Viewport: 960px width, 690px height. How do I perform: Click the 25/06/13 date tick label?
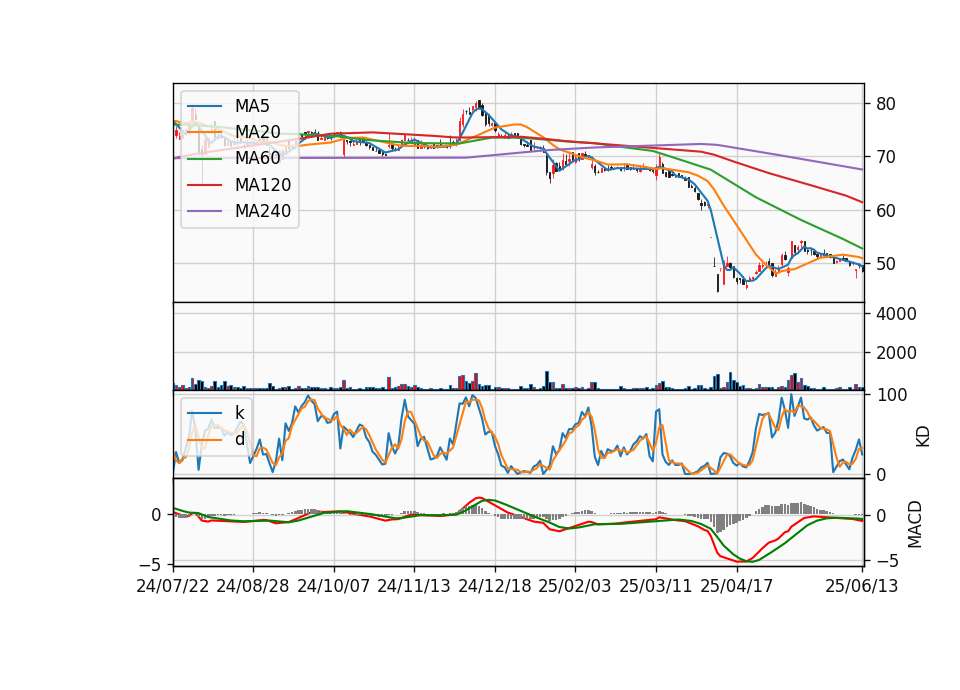click(861, 586)
